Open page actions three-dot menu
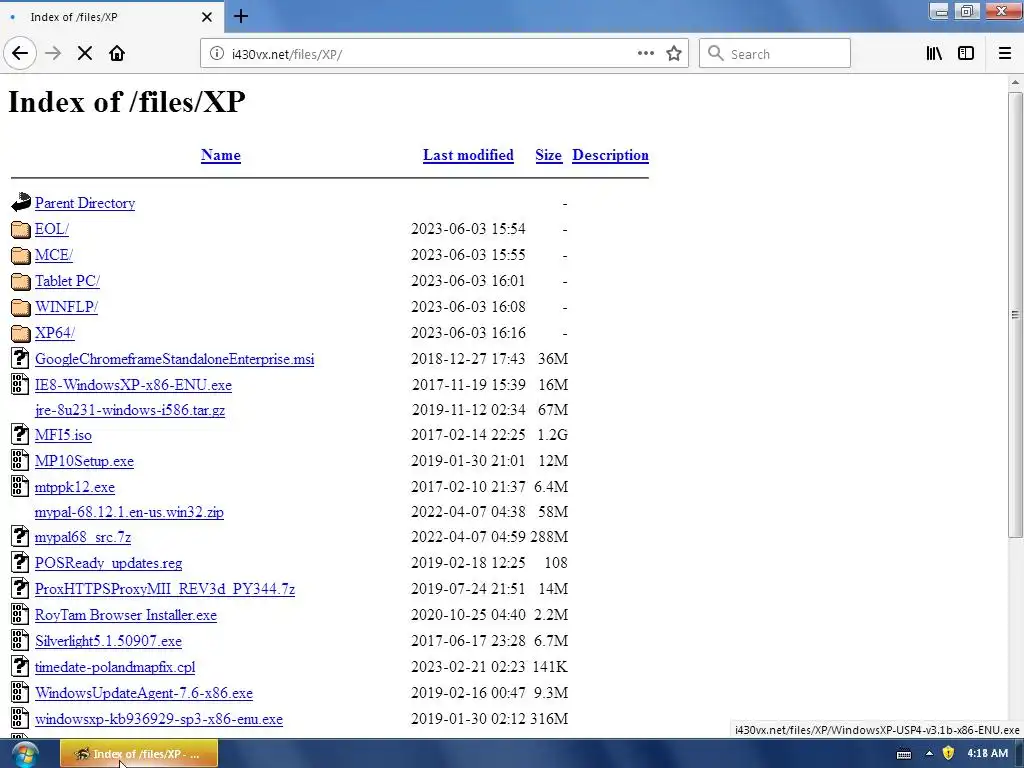Viewport: 1024px width, 768px height. pos(645,54)
